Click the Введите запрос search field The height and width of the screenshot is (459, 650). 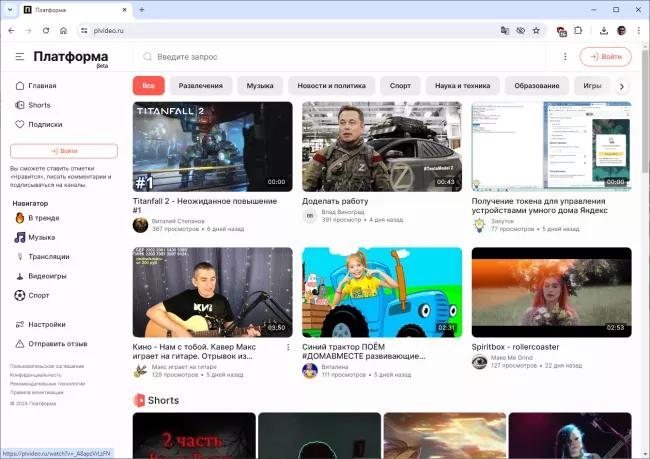click(x=340, y=57)
